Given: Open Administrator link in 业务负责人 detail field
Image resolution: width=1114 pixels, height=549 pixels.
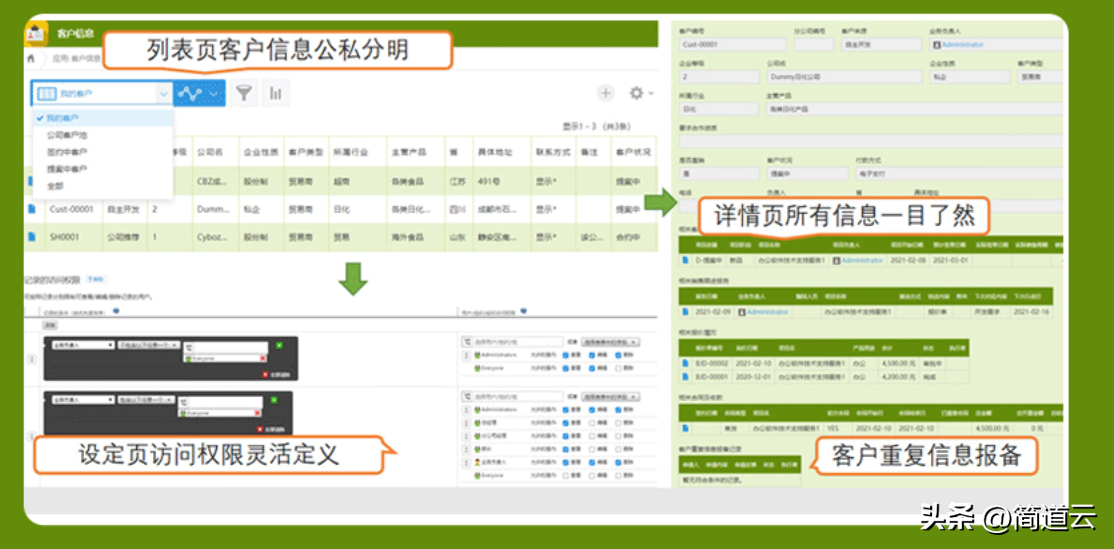Looking at the screenshot, I should tap(962, 45).
